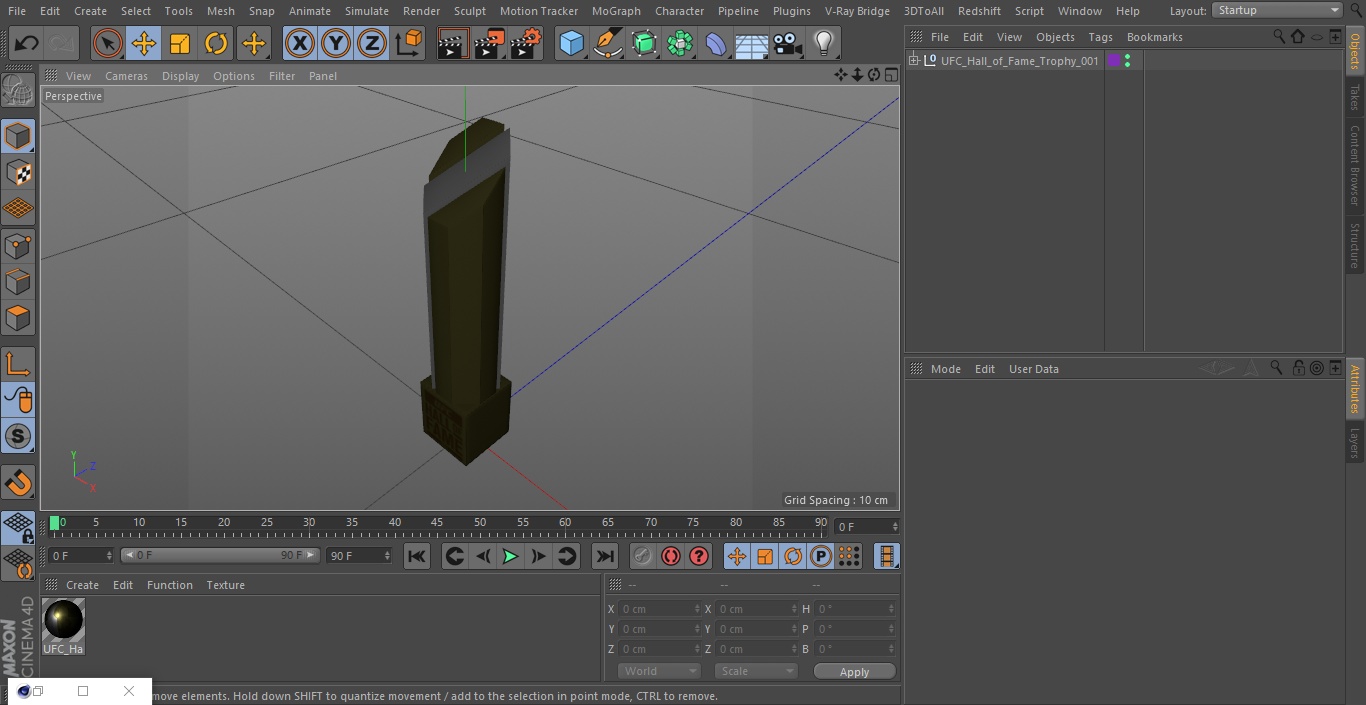Open the Content Browser side tab
The width and height of the screenshot is (1366, 705).
[1355, 165]
